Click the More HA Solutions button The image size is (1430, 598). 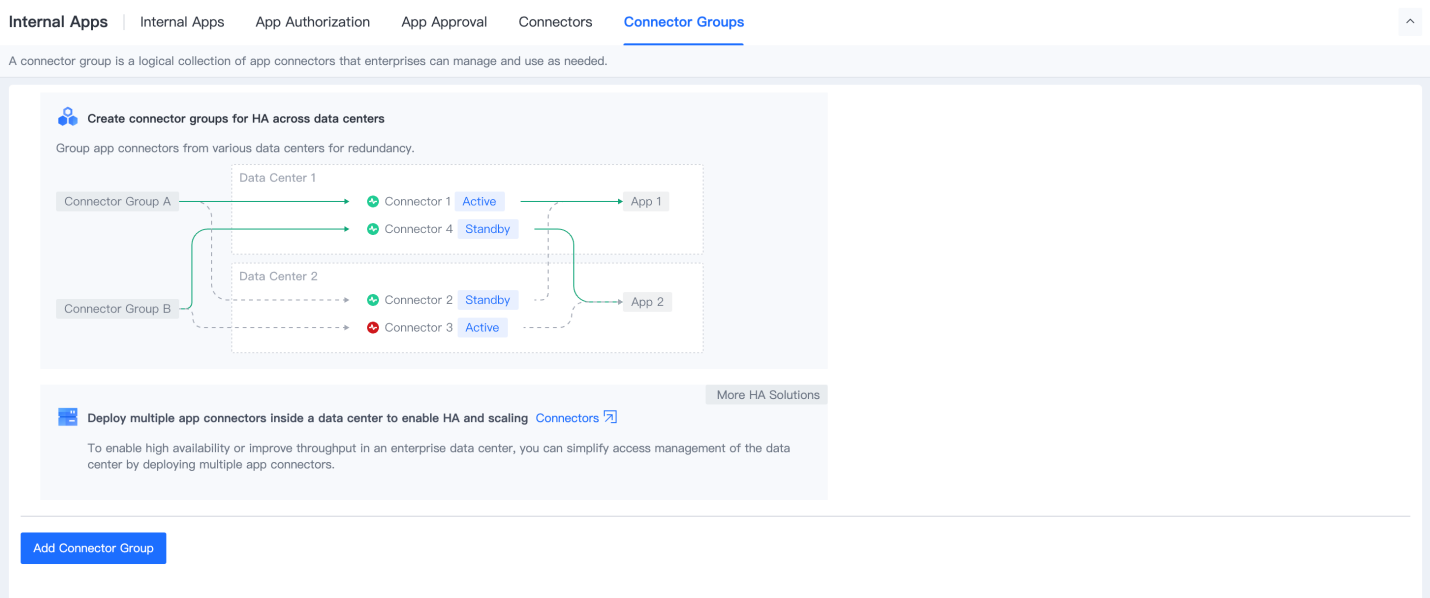(x=767, y=395)
